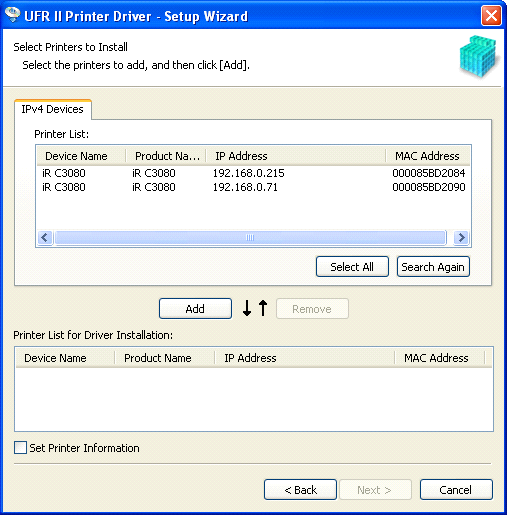Click the up arrow beside Remove button
507x515 pixels.
(263, 308)
